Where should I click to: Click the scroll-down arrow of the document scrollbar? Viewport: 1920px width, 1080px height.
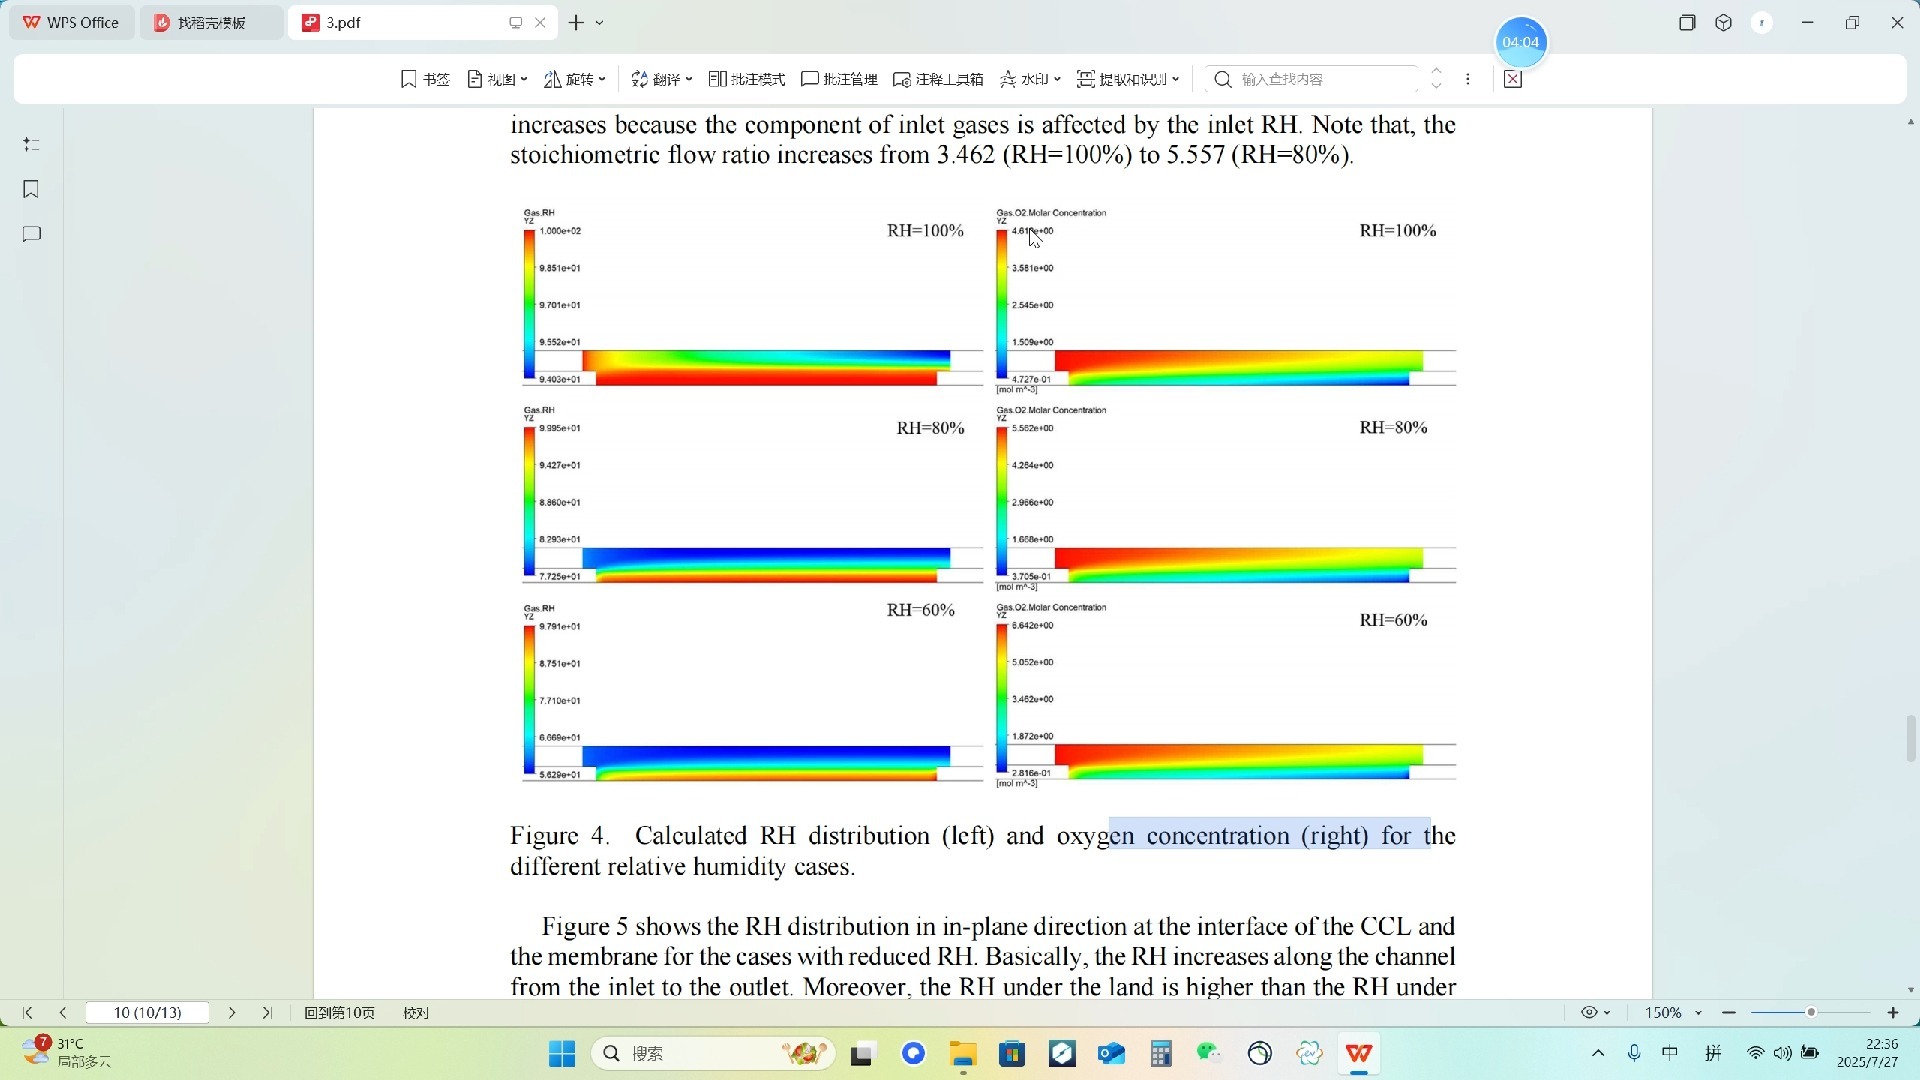point(1911,990)
